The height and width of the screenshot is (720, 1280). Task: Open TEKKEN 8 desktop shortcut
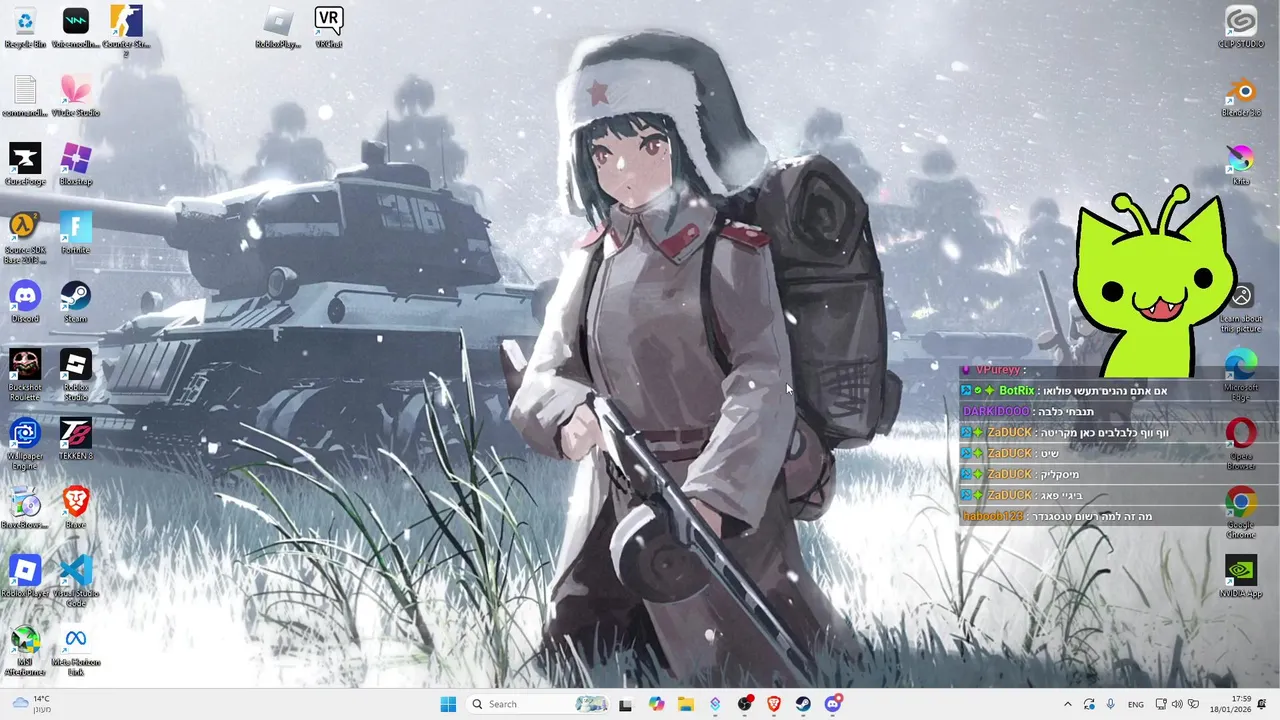point(75,439)
